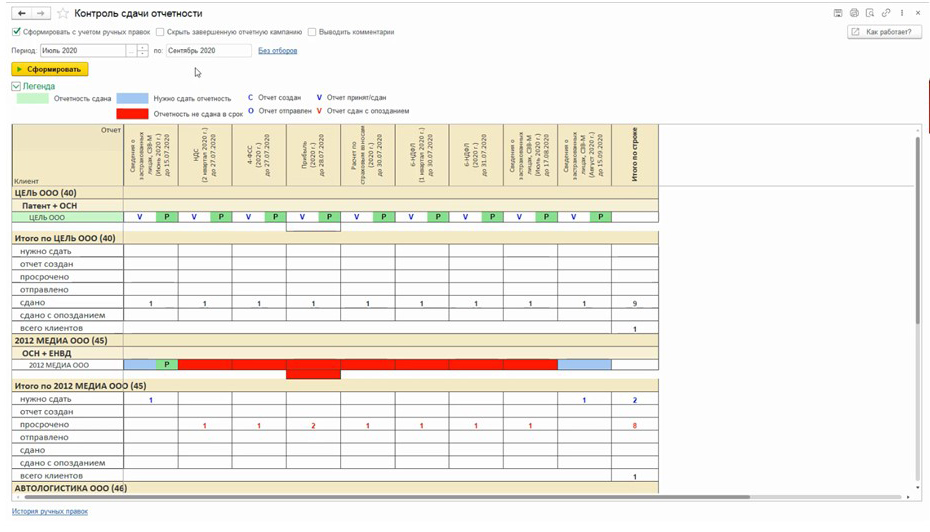
Task: Uncheck 'Сформировать с учетом ручных правок'
Action: pyautogui.click(x=16, y=32)
